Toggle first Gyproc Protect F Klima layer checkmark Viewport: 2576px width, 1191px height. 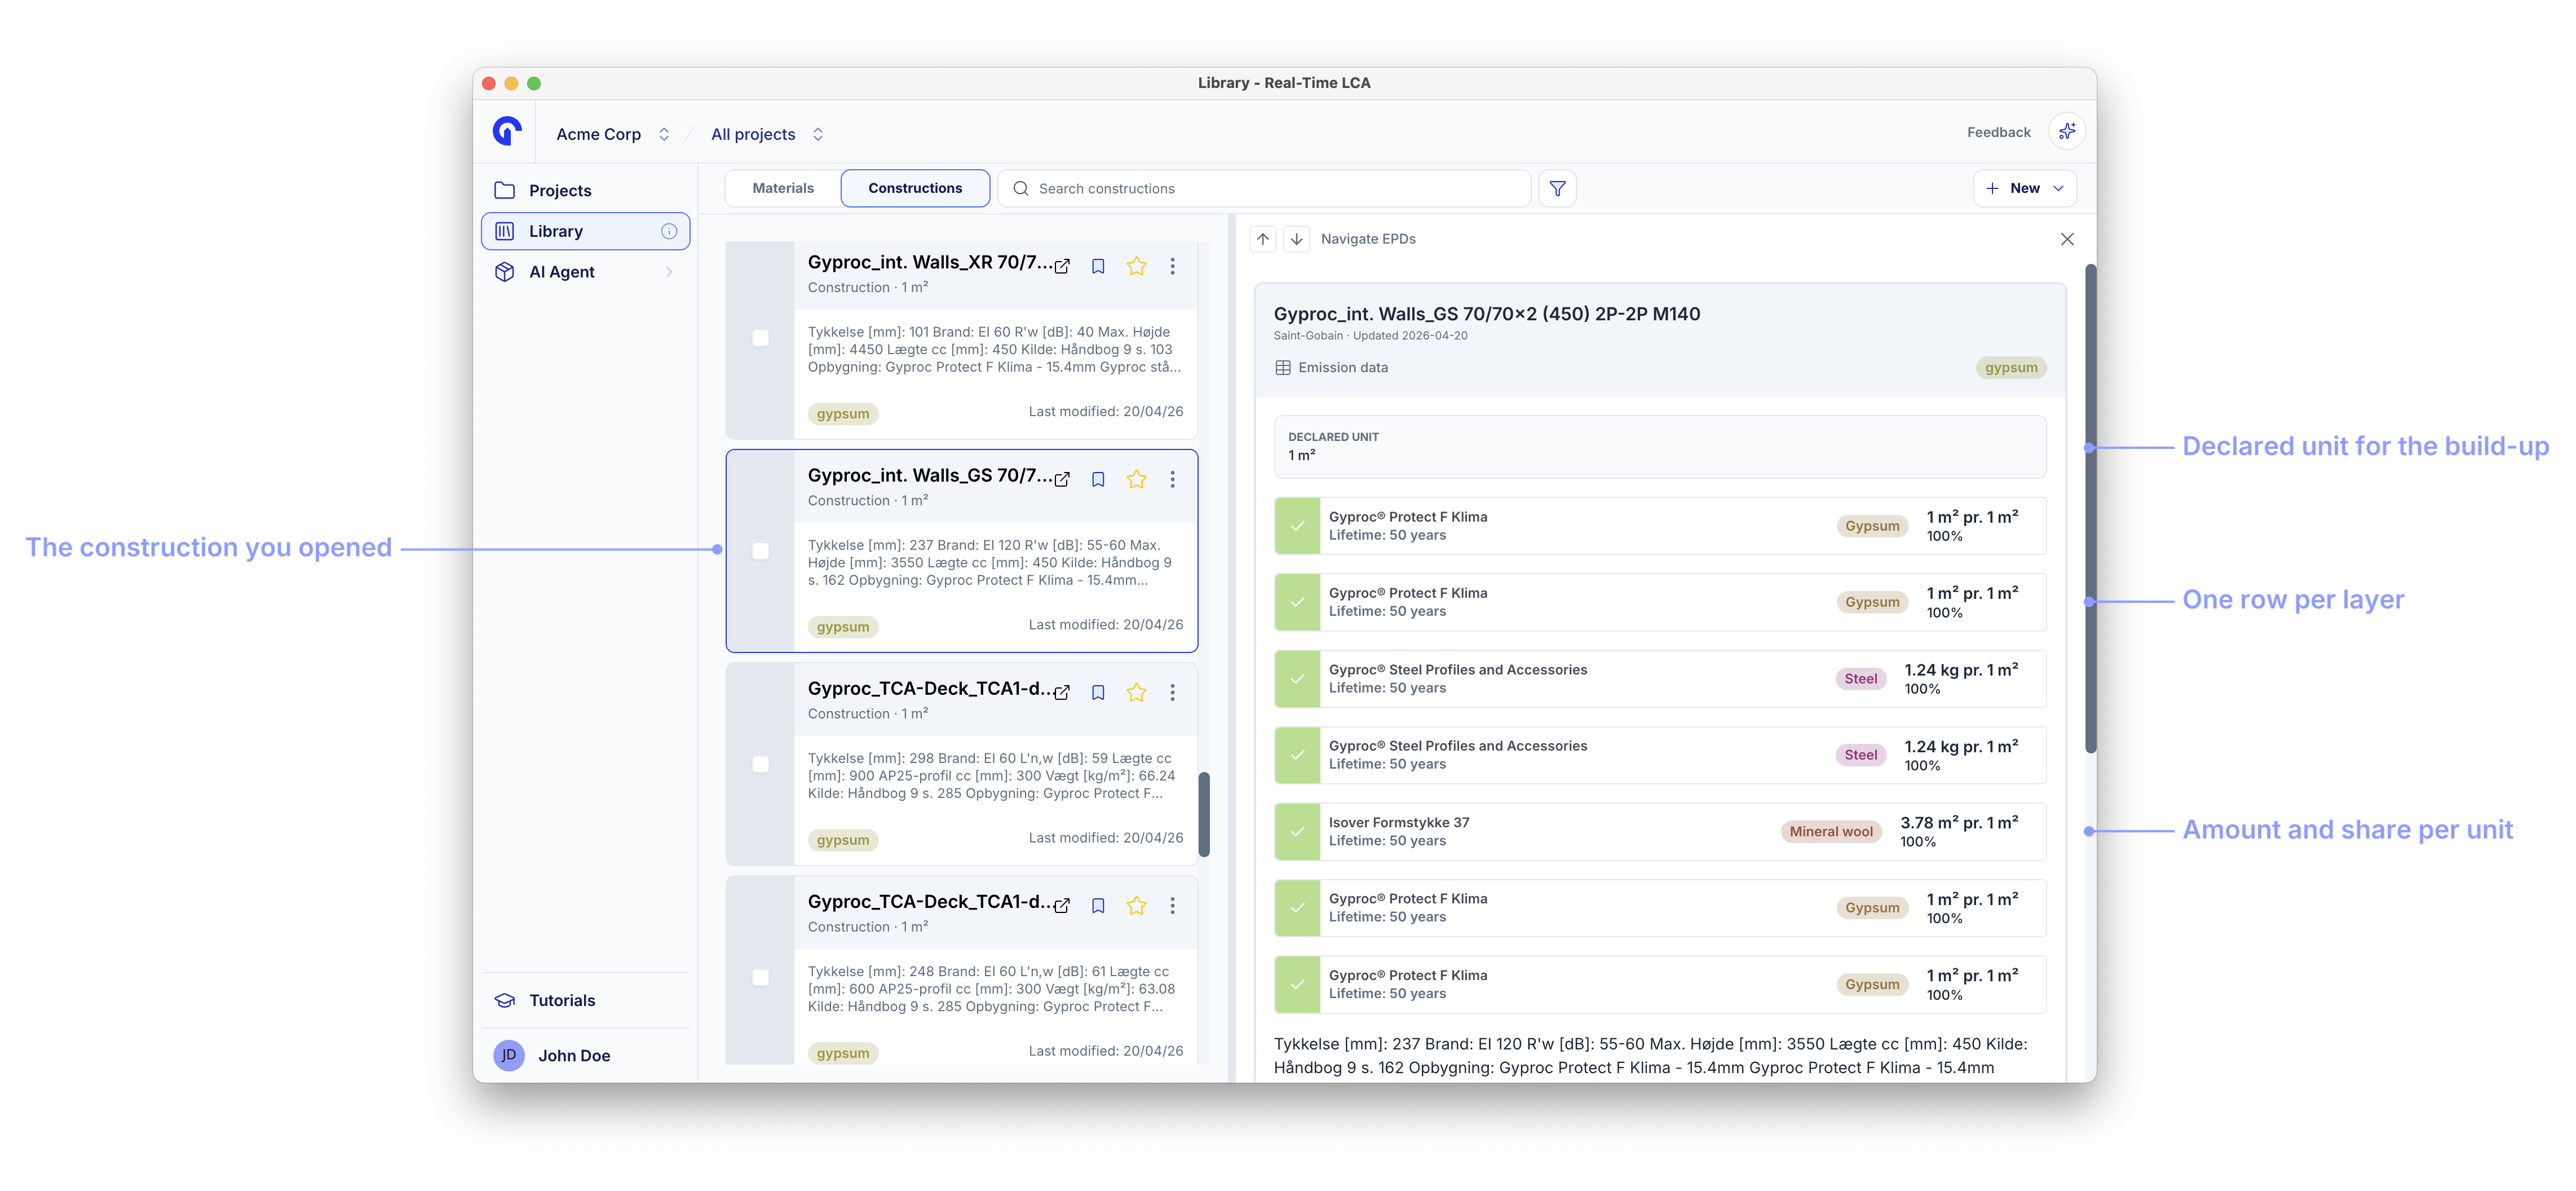(x=1297, y=526)
